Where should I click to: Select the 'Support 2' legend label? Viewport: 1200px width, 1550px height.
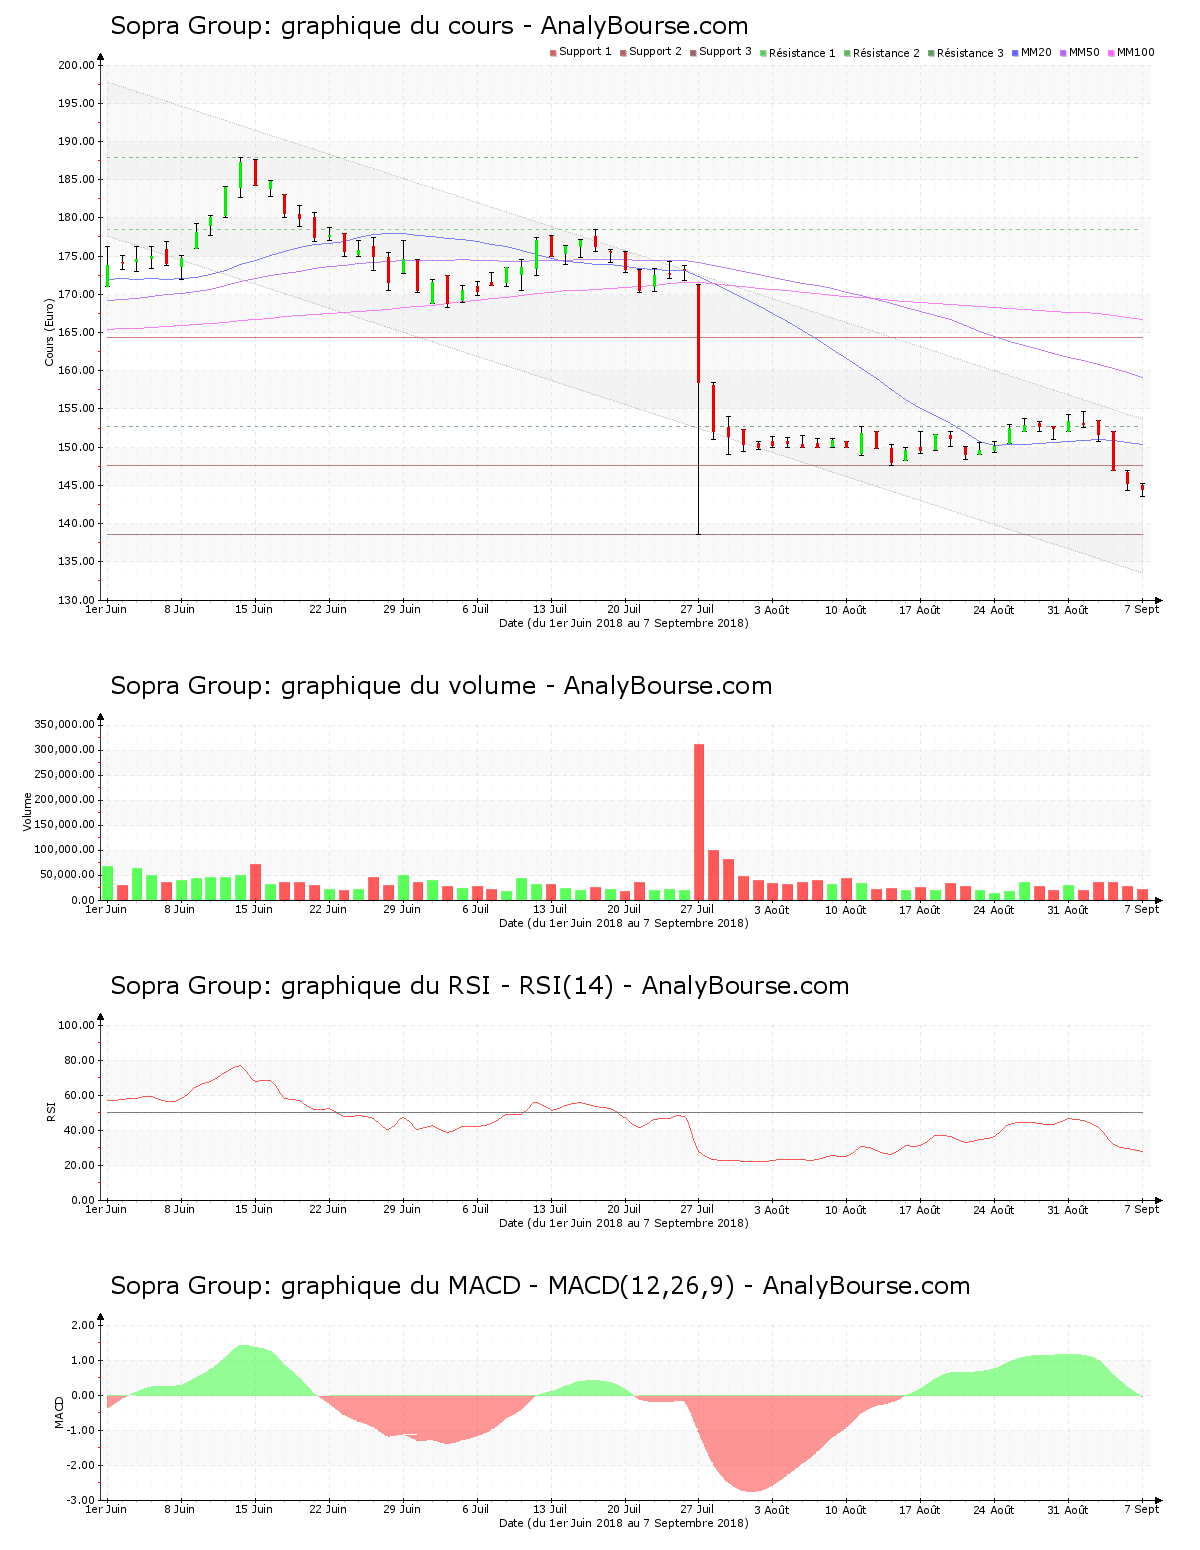click(655, 52)
